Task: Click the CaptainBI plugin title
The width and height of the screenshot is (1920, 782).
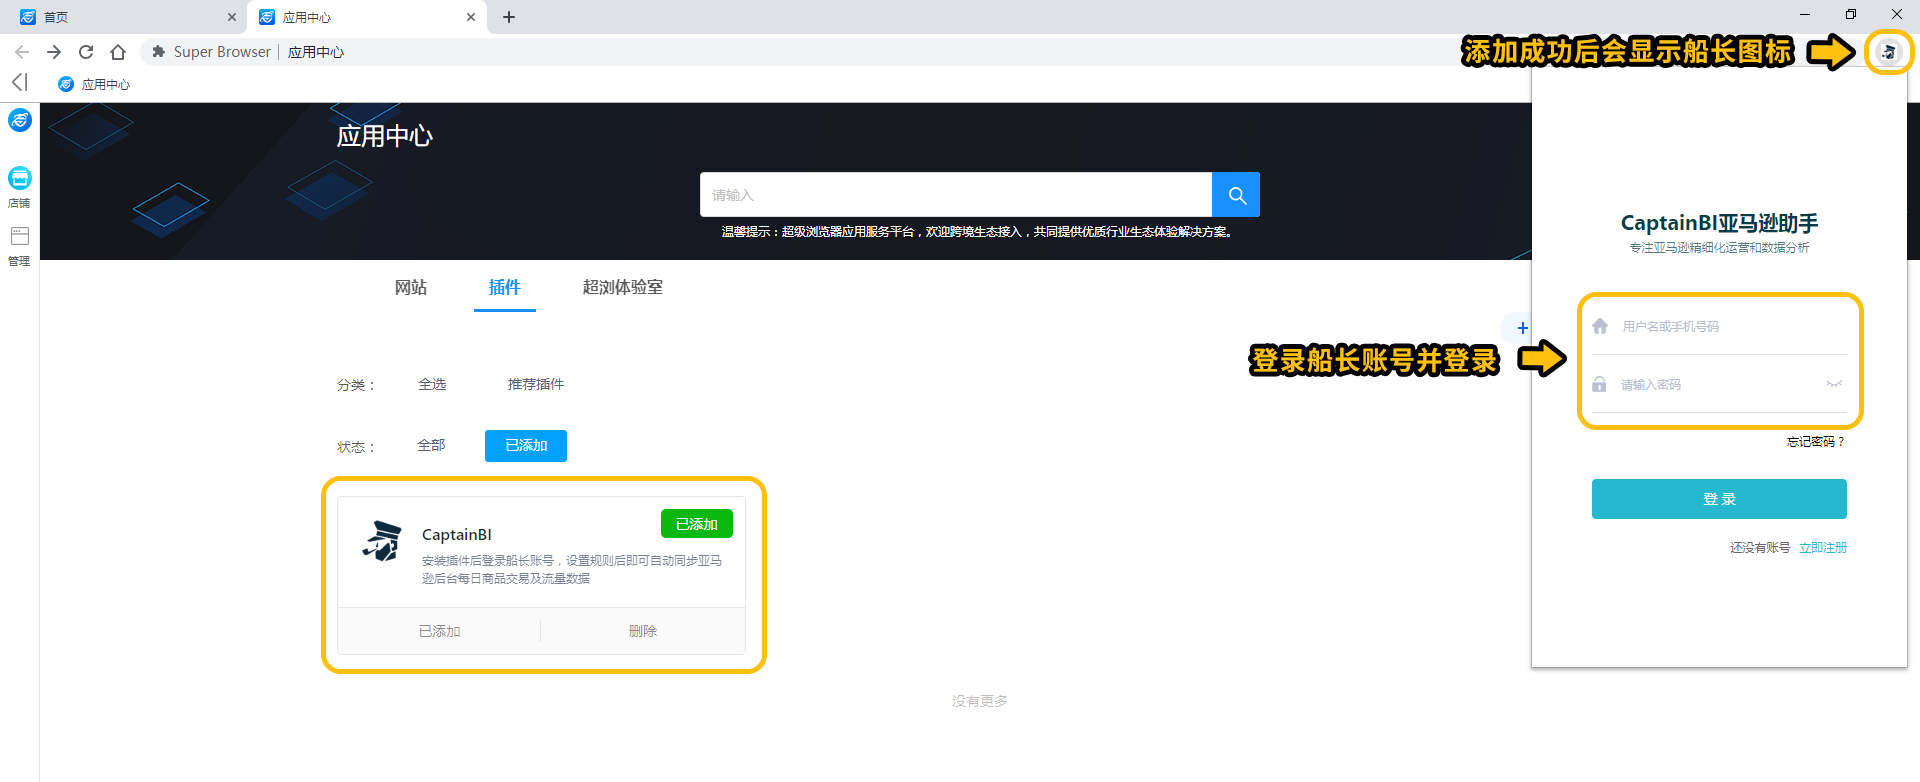Action: tap(457, 534)
